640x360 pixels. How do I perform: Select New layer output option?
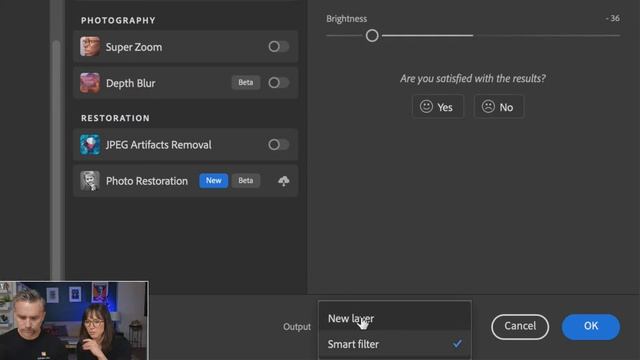coord(395,318)
